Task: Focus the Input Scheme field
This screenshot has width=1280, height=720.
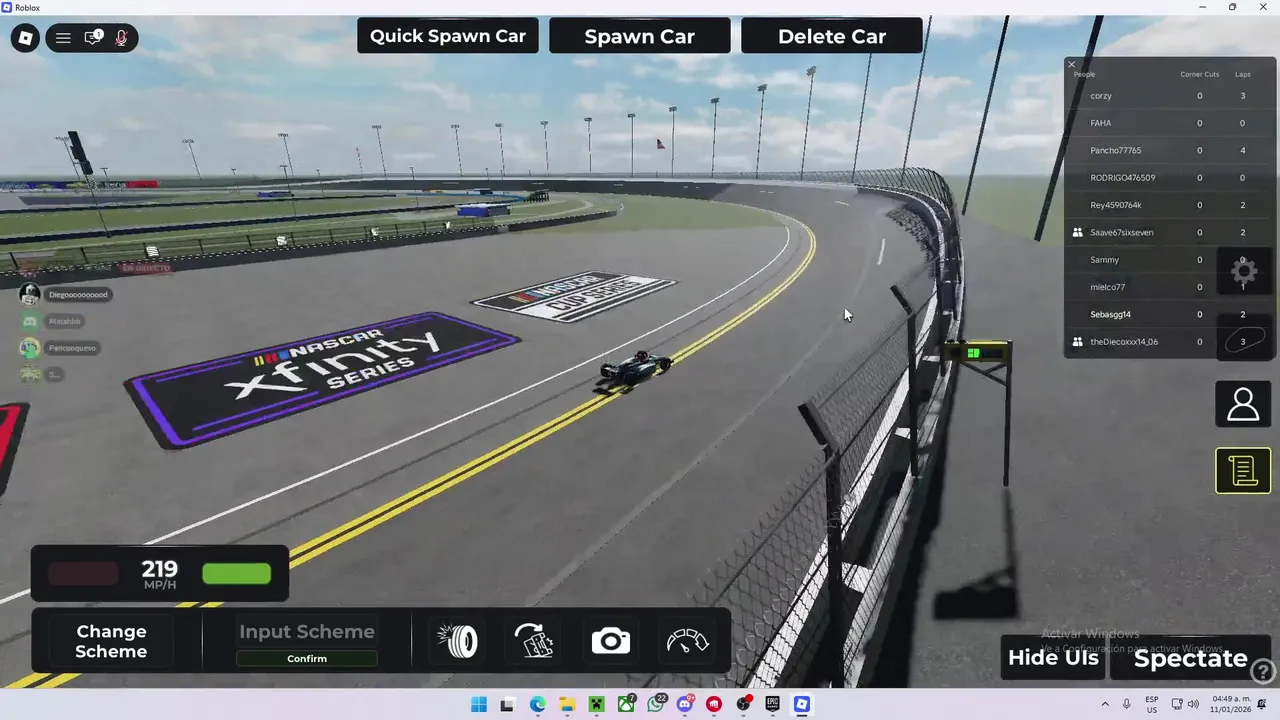Action: click(x=307, y=632)
